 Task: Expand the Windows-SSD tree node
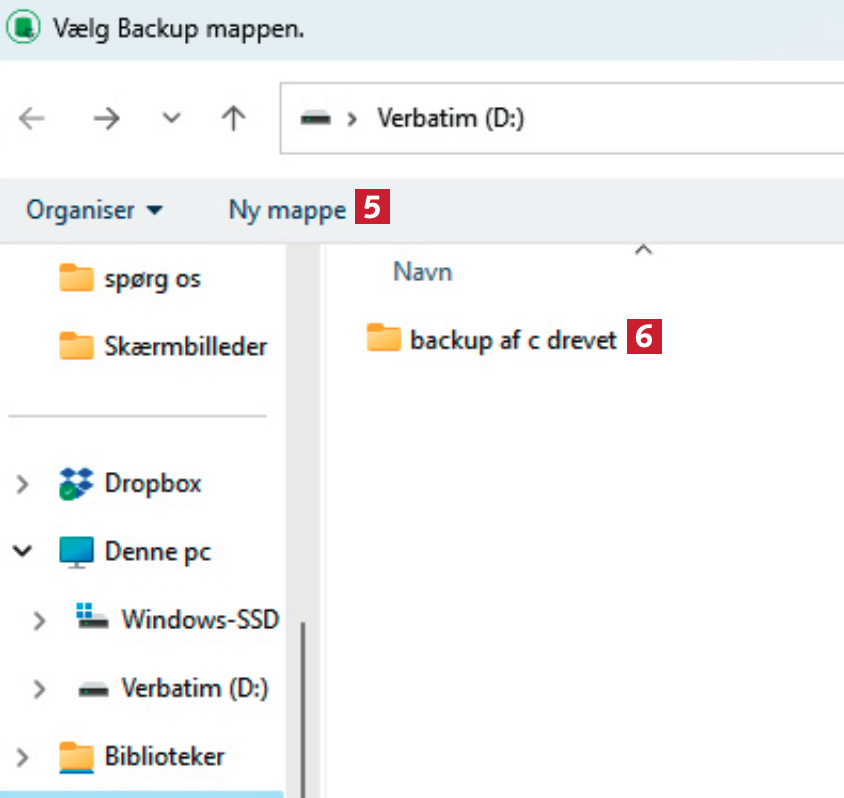[39, 621]
